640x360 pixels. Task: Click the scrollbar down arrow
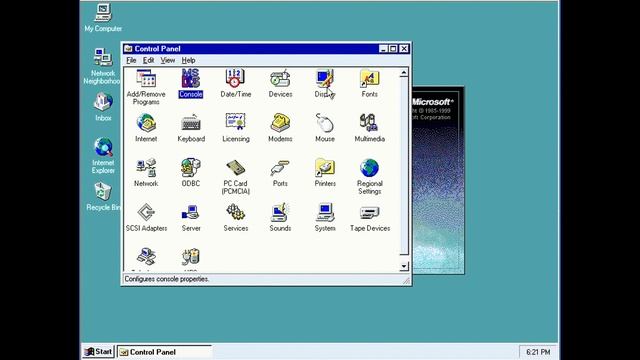pyautogui.click(x=403, y=267)
